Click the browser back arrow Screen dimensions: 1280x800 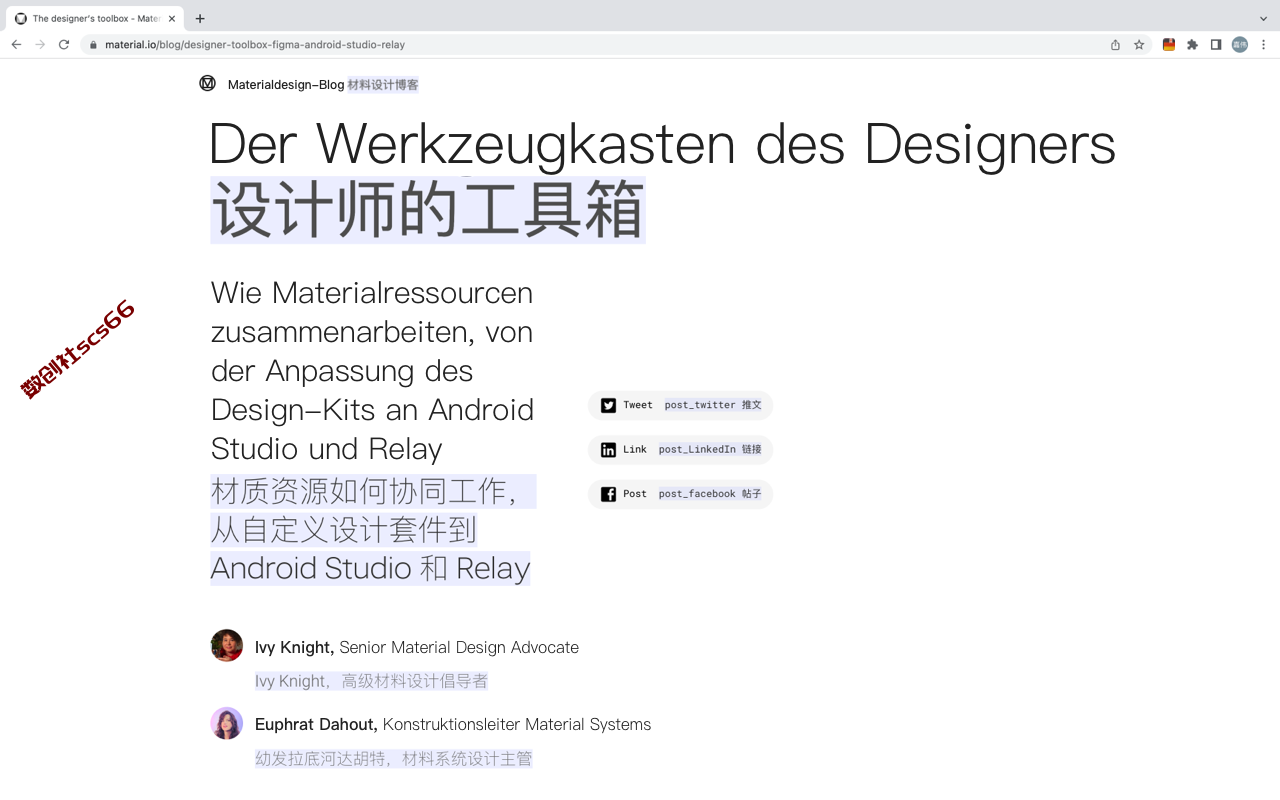(x=16, y=45)
